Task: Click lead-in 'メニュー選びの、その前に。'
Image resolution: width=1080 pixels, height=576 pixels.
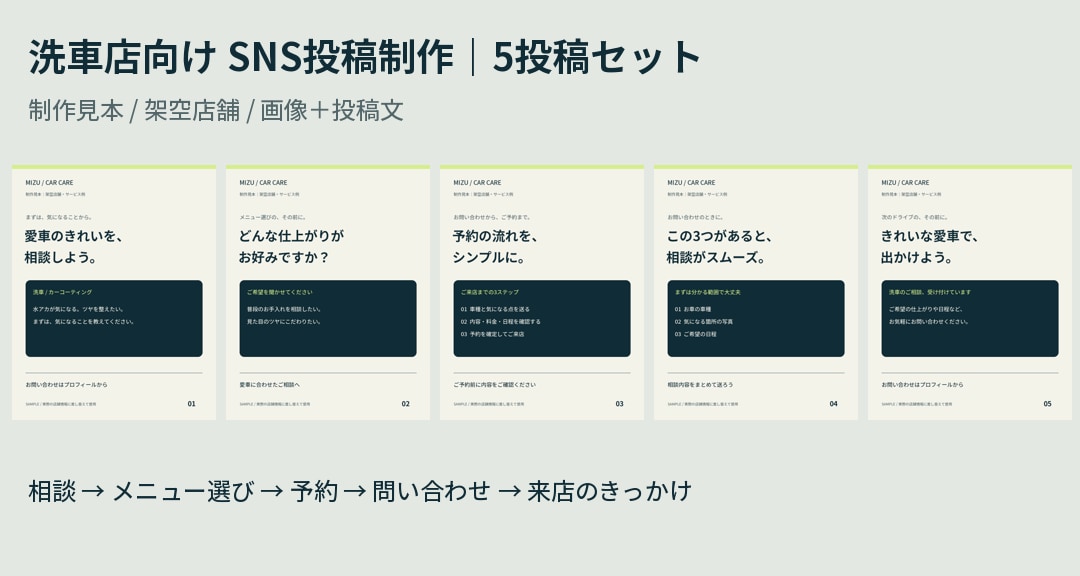Action: click(x=273, y=217)
